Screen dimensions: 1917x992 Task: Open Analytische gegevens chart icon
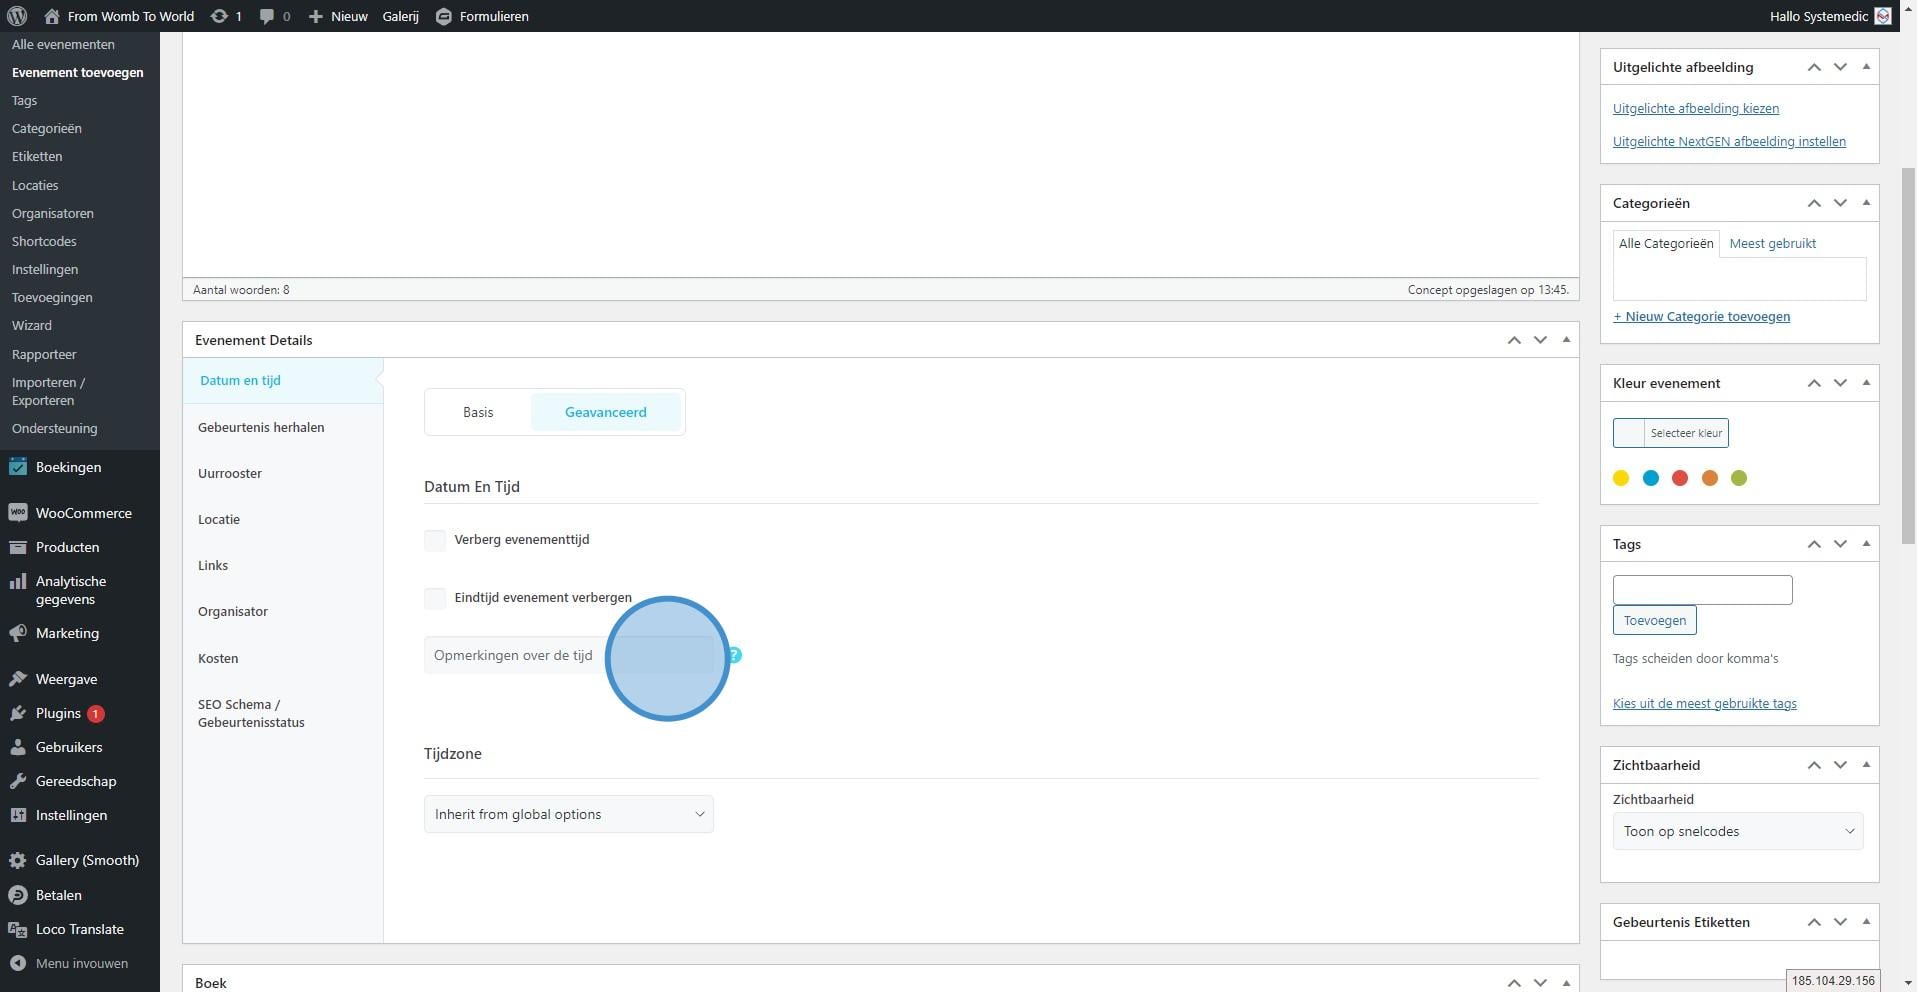(x=18, y=582)
